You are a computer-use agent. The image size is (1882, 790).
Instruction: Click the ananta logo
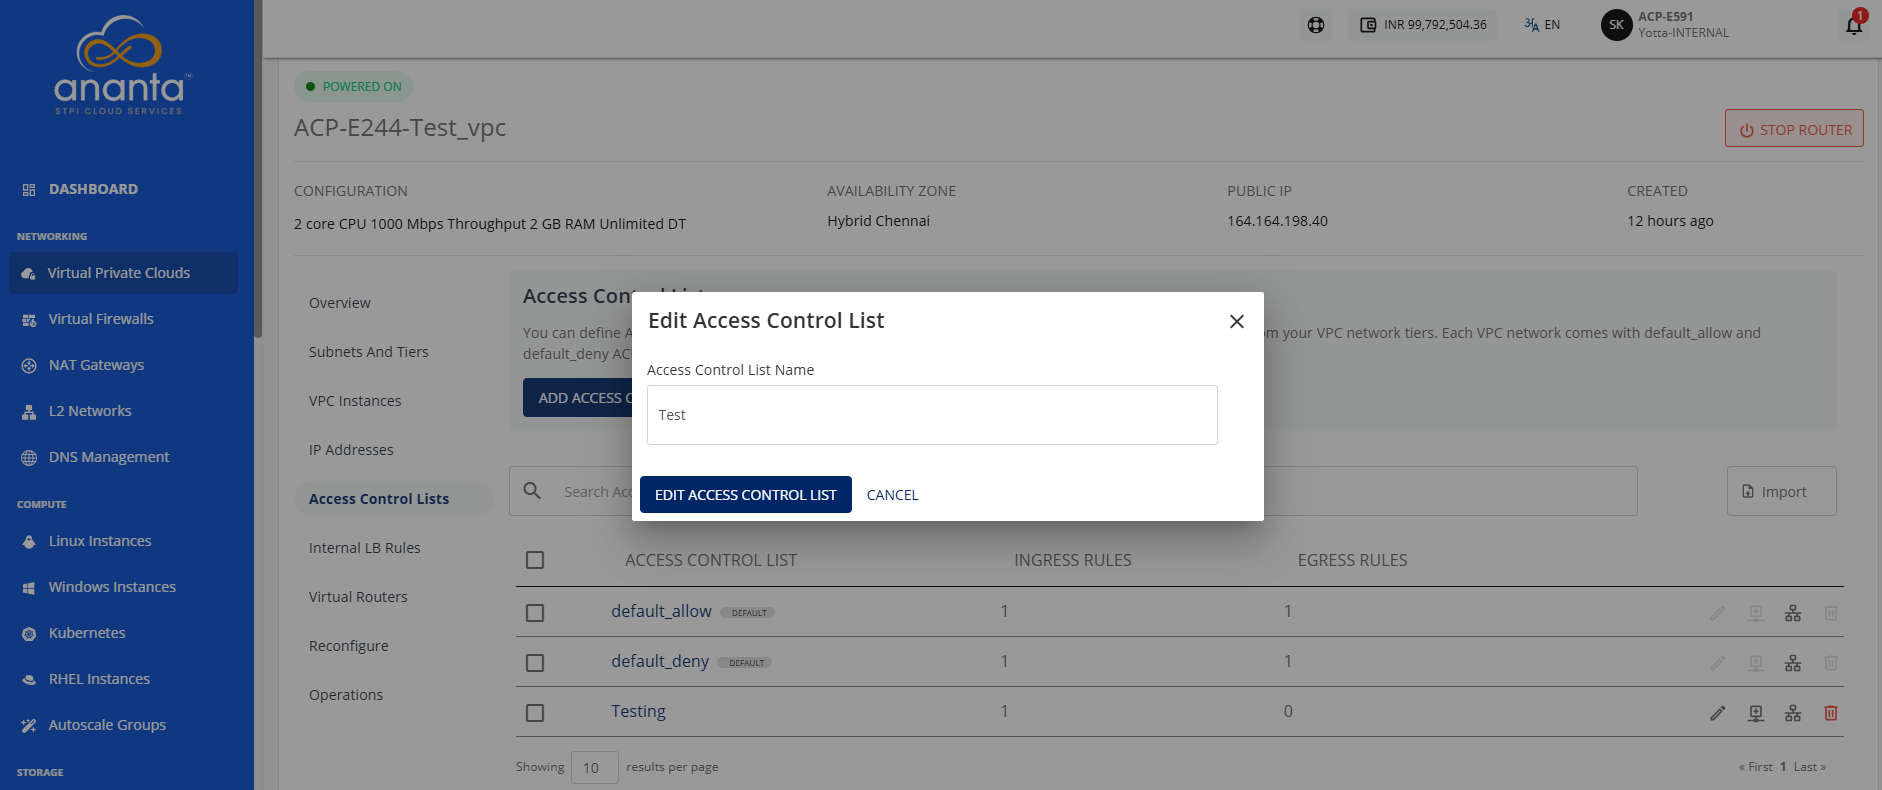coord(120,65)
